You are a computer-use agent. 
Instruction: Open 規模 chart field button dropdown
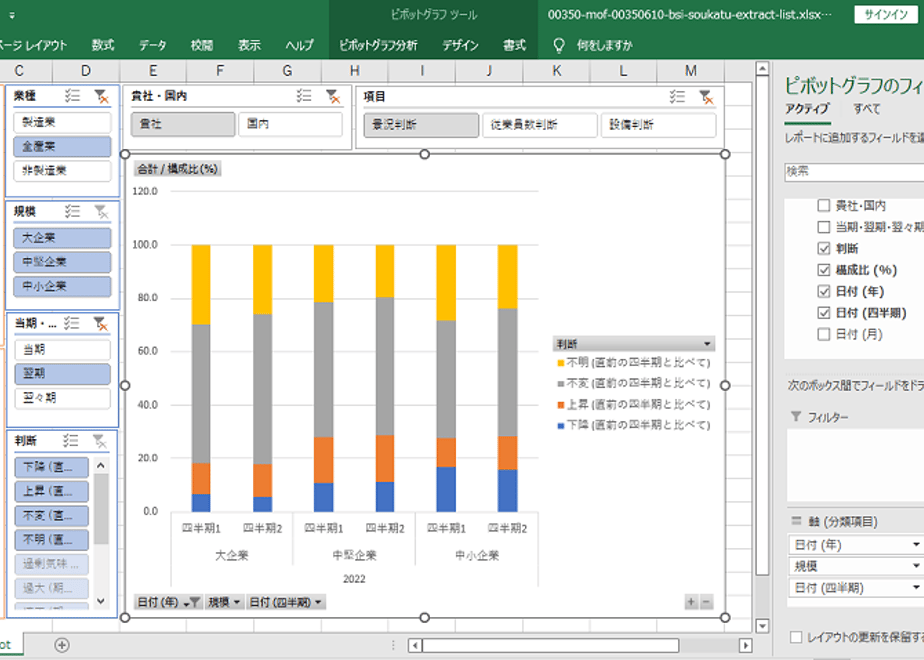223,602
